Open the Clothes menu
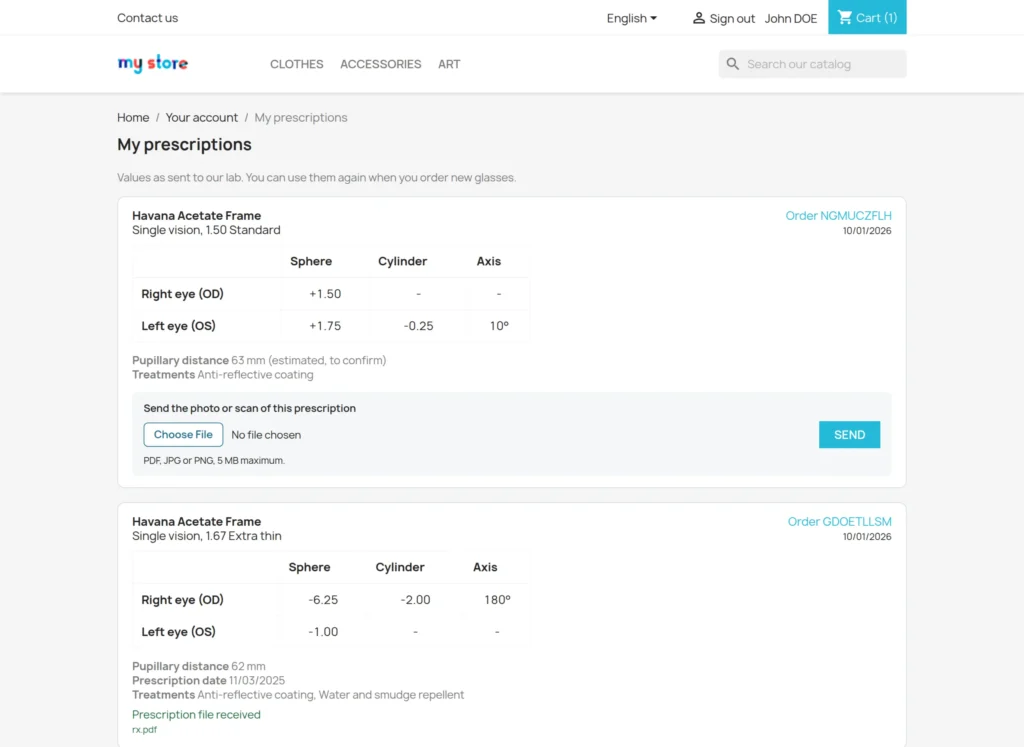This screenshot has width=1024, height=747. pyautogui.click(x=296, y=64)
